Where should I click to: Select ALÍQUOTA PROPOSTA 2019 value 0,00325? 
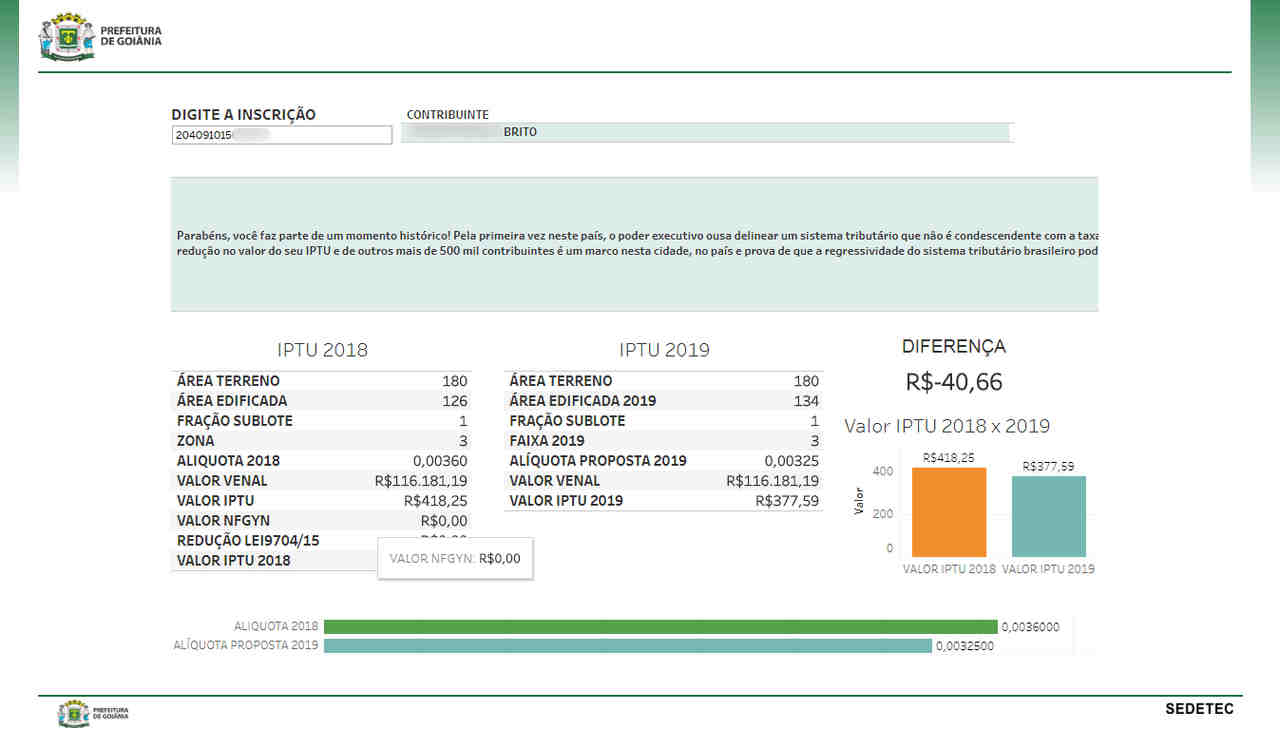(792, 461)
